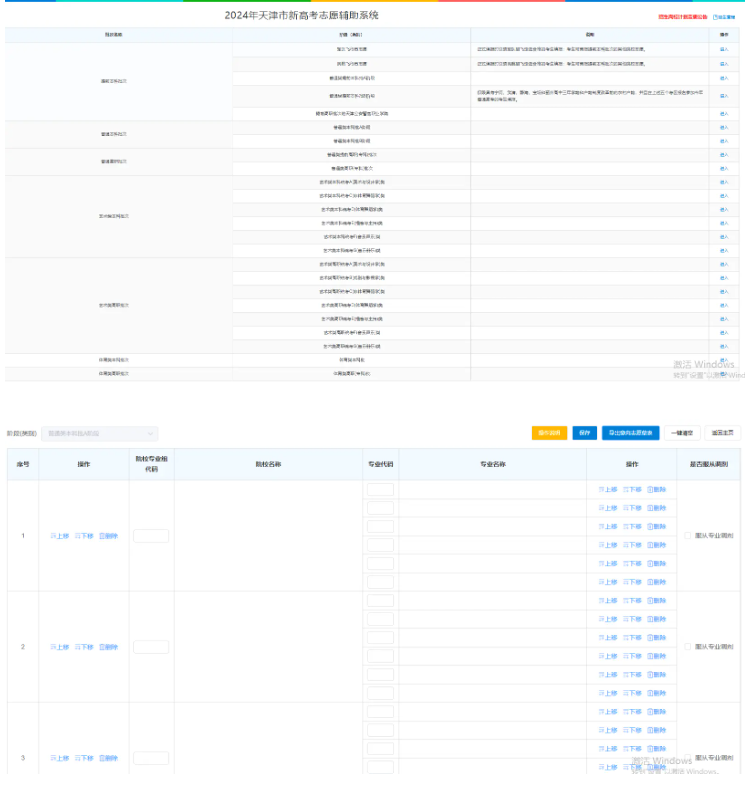Screen dimensions: 745x795
Task: Open the red 招生计划 link at top
Action: 682,17
